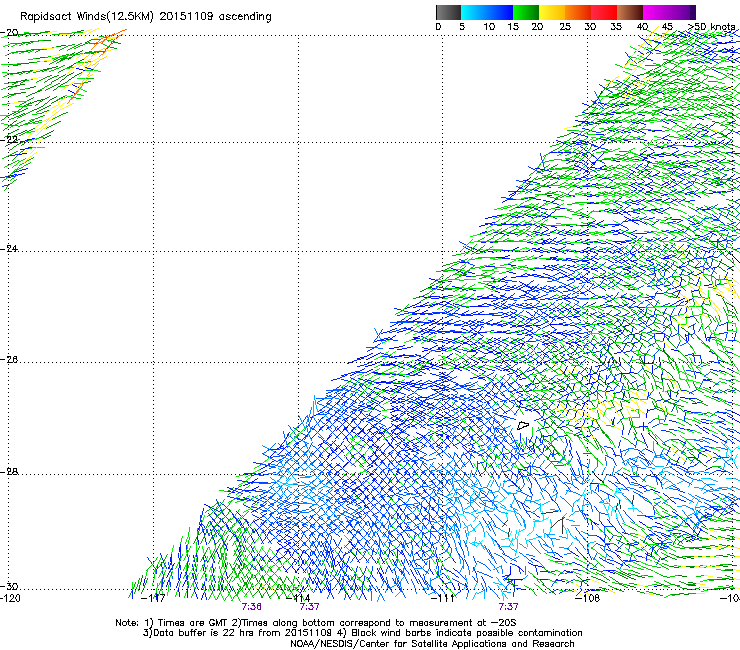Click the latitude label -24

coord(9,249)
